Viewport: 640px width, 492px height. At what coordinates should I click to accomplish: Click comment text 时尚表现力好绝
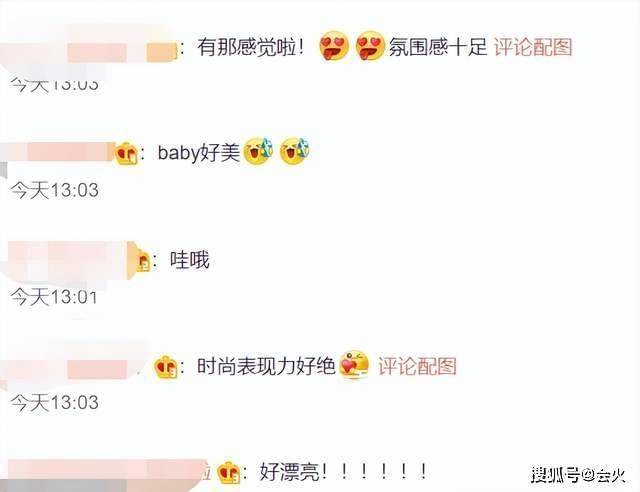266,366
